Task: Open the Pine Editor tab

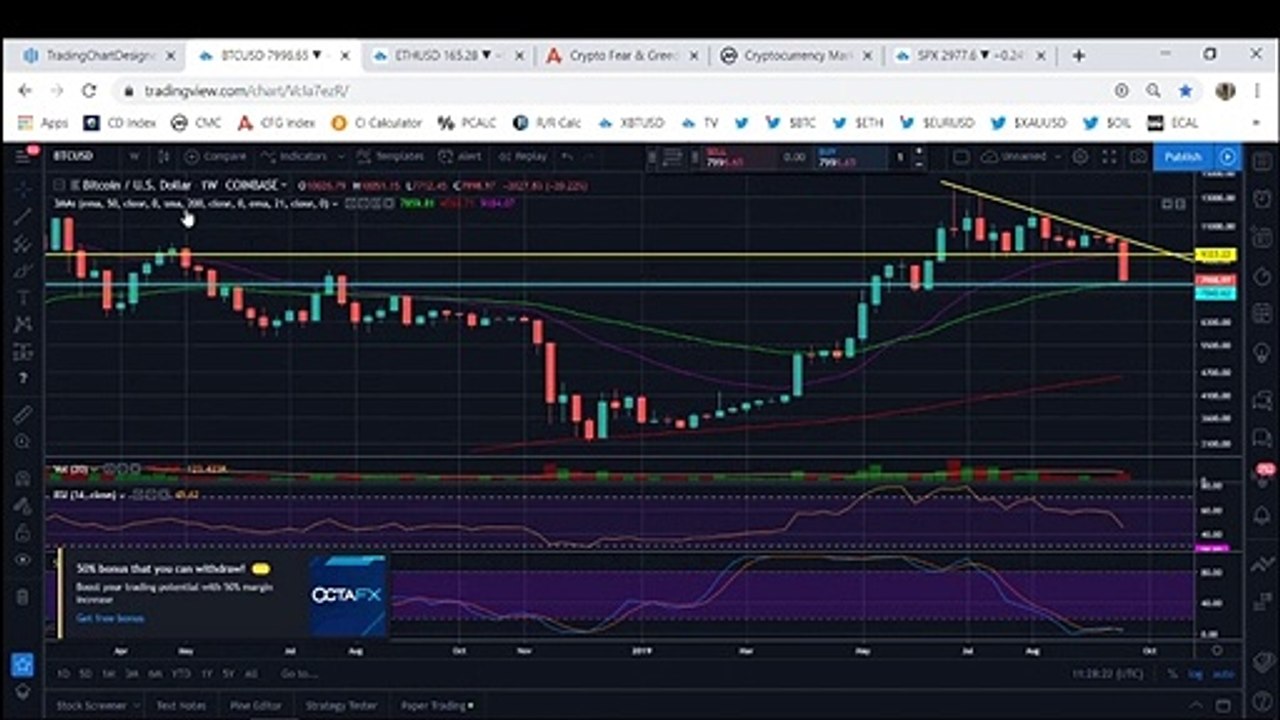Action: (x=256, y=705)
